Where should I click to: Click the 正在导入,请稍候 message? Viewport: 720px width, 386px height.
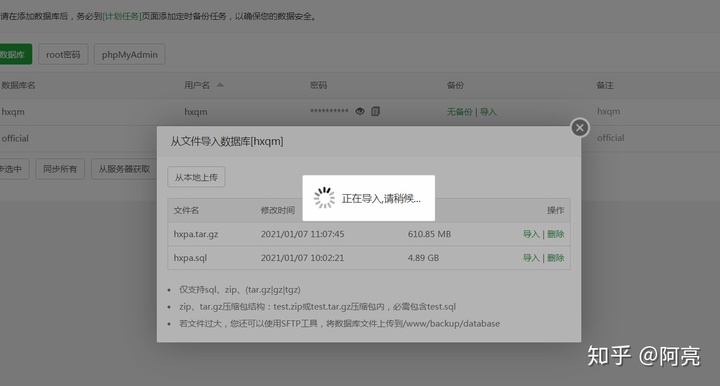point(381,198)
